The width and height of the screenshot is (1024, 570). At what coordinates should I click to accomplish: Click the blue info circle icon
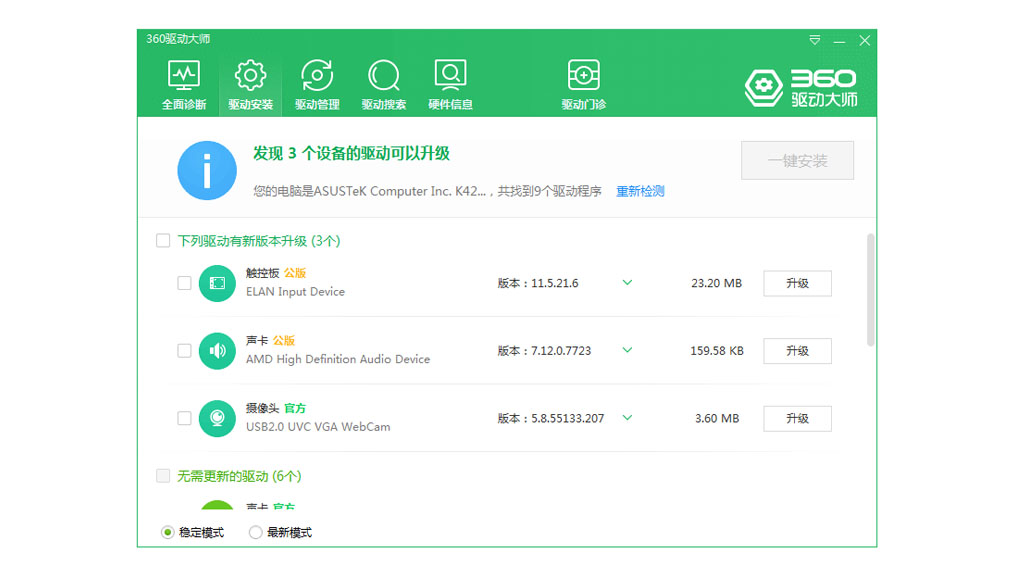pyautogui.click(x=207, y=170)
